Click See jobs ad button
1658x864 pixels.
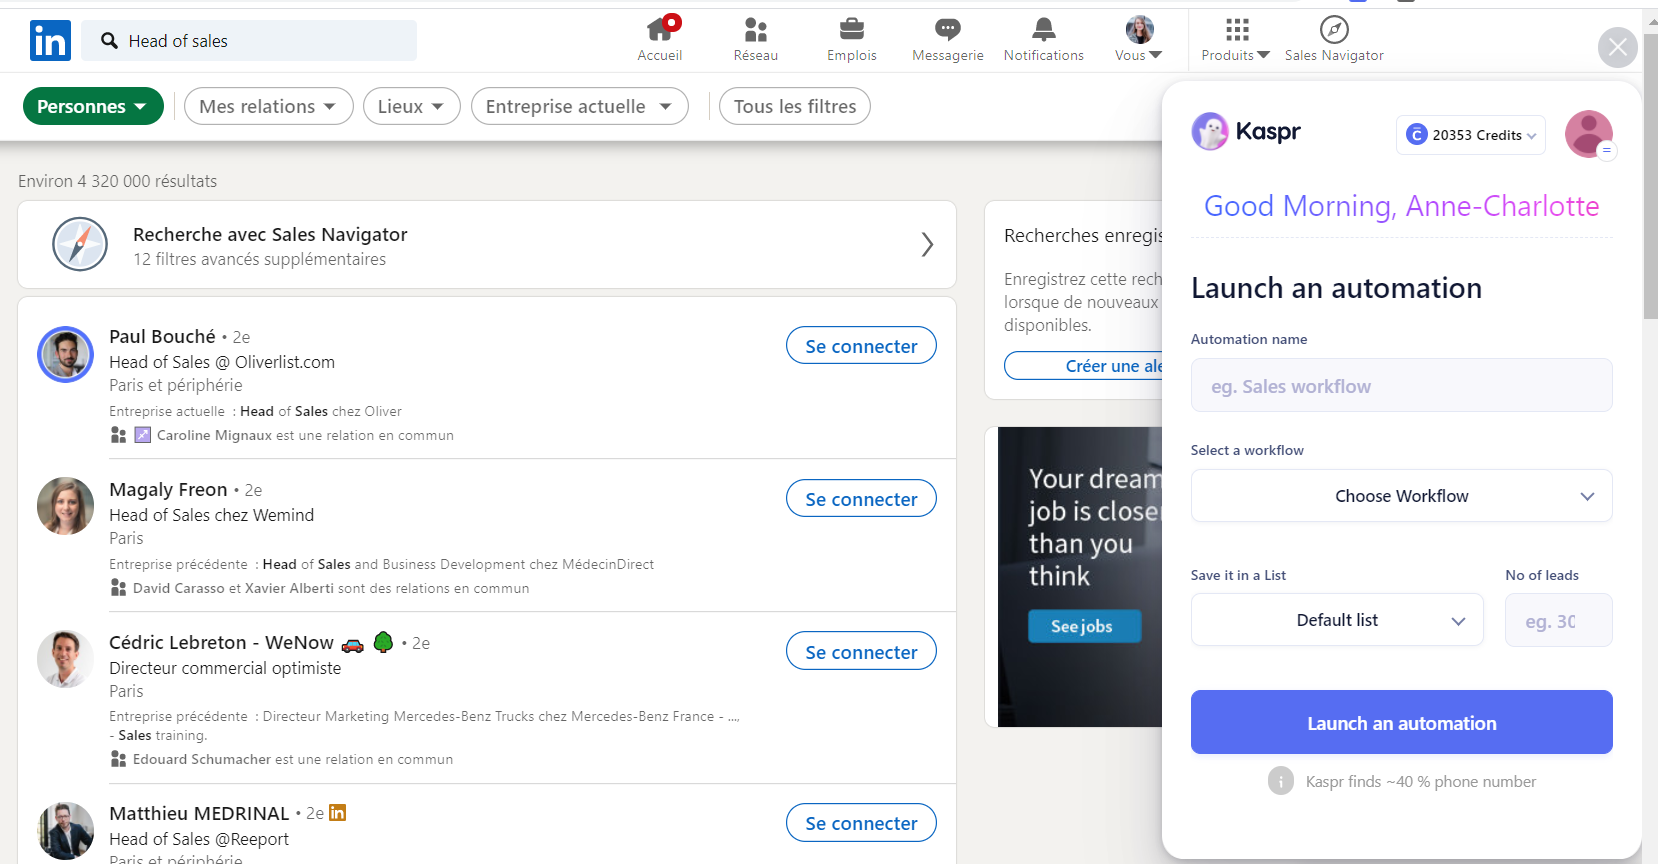[x=1084, y=626]
